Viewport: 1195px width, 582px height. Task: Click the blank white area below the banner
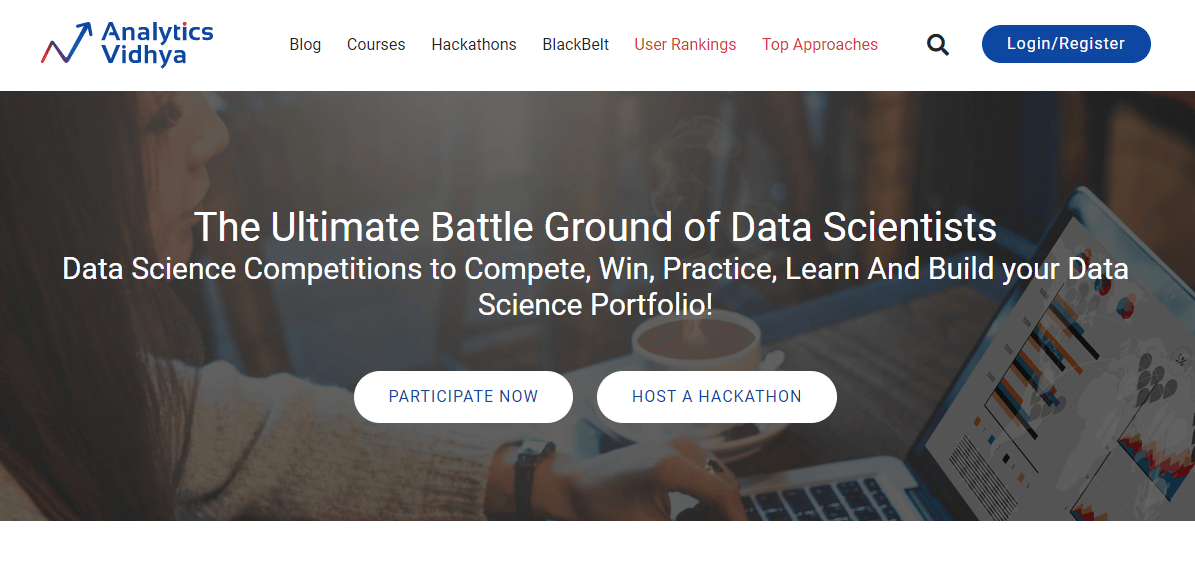(x=597, y=552)
